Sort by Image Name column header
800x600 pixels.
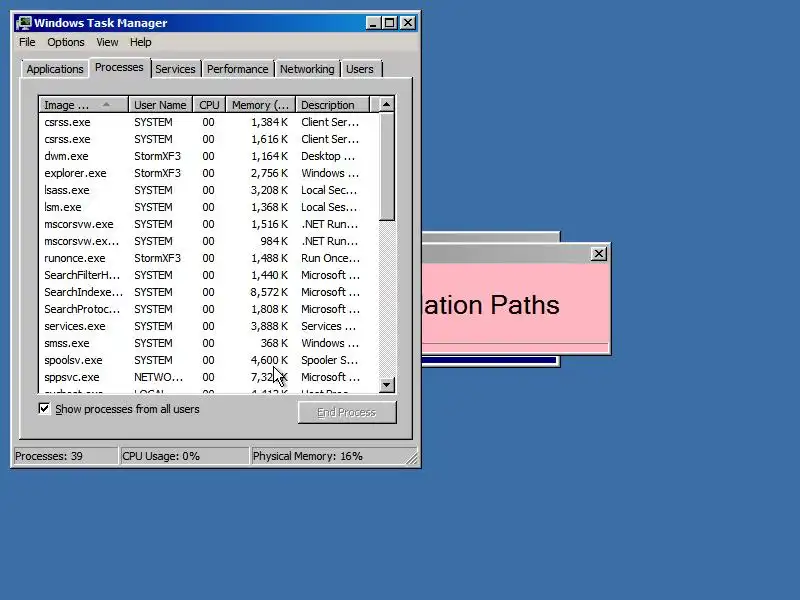click(x=83, y=105)
